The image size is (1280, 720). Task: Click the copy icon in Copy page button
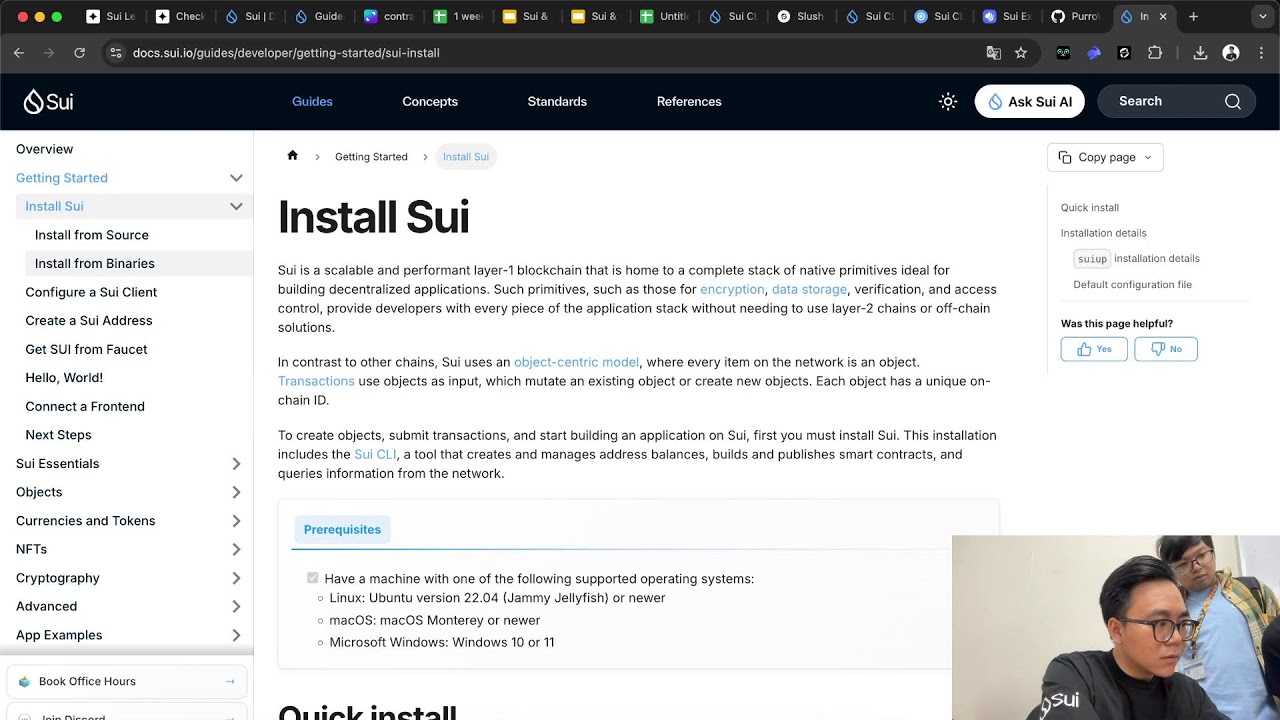click(x=1065, y=157)
